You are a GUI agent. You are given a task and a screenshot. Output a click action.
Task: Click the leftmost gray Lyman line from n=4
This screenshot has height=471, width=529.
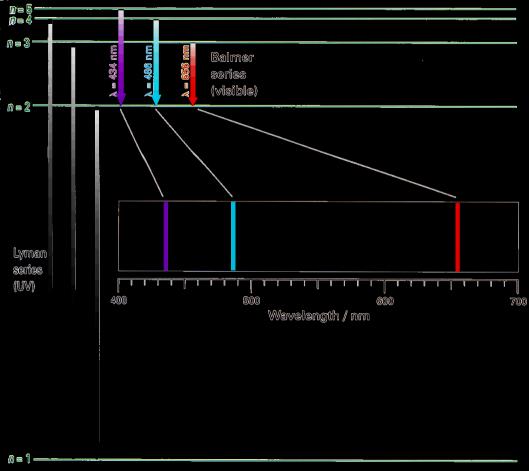pyautogui.click(x=51, y=156)
